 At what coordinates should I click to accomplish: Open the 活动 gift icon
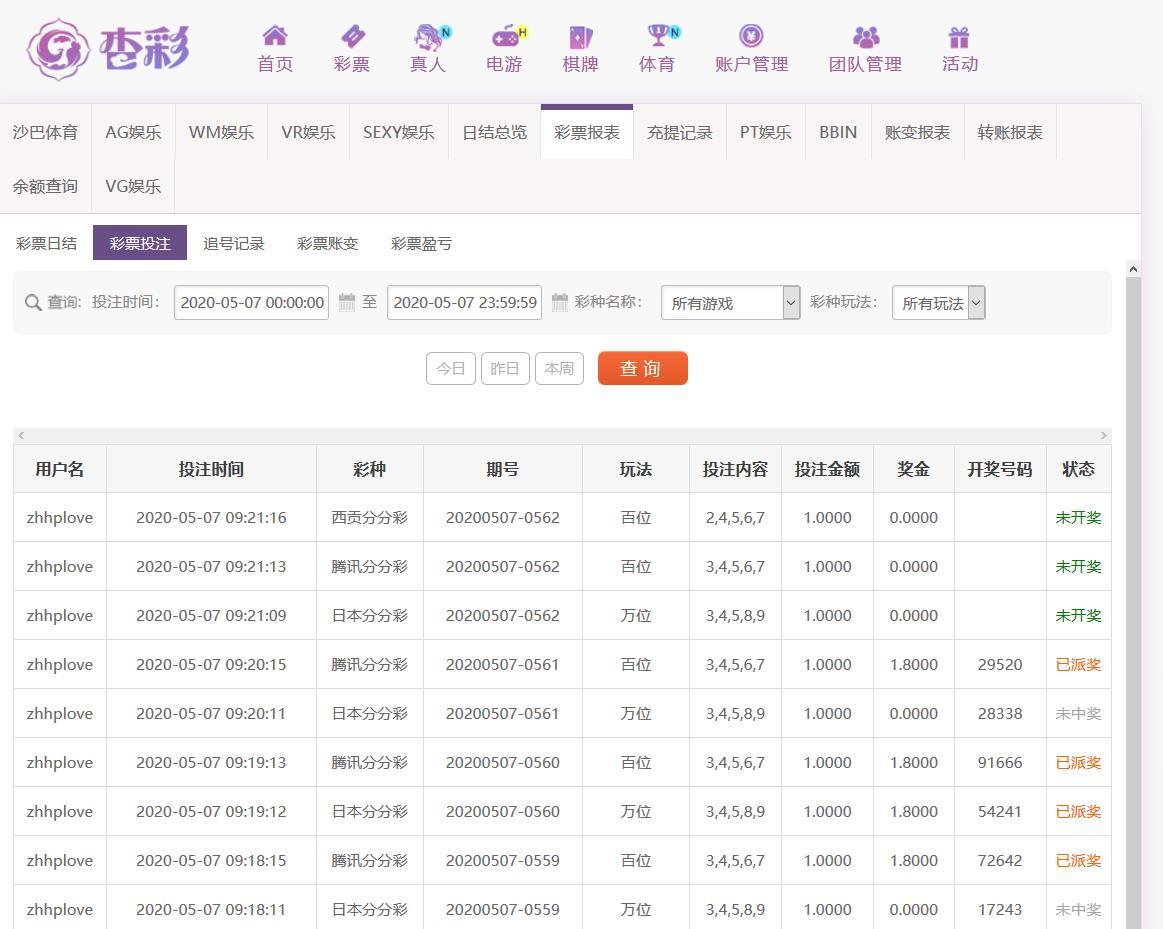coord(959,37)
